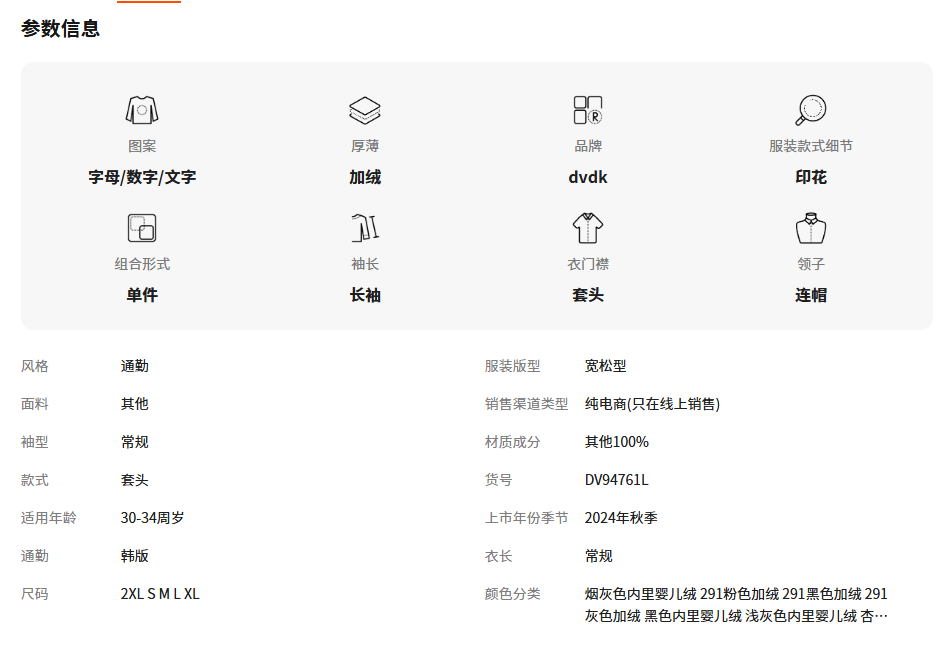
Task: Click the collar (领子) icon
Action: pyautogui.click(x=810, y=228)
